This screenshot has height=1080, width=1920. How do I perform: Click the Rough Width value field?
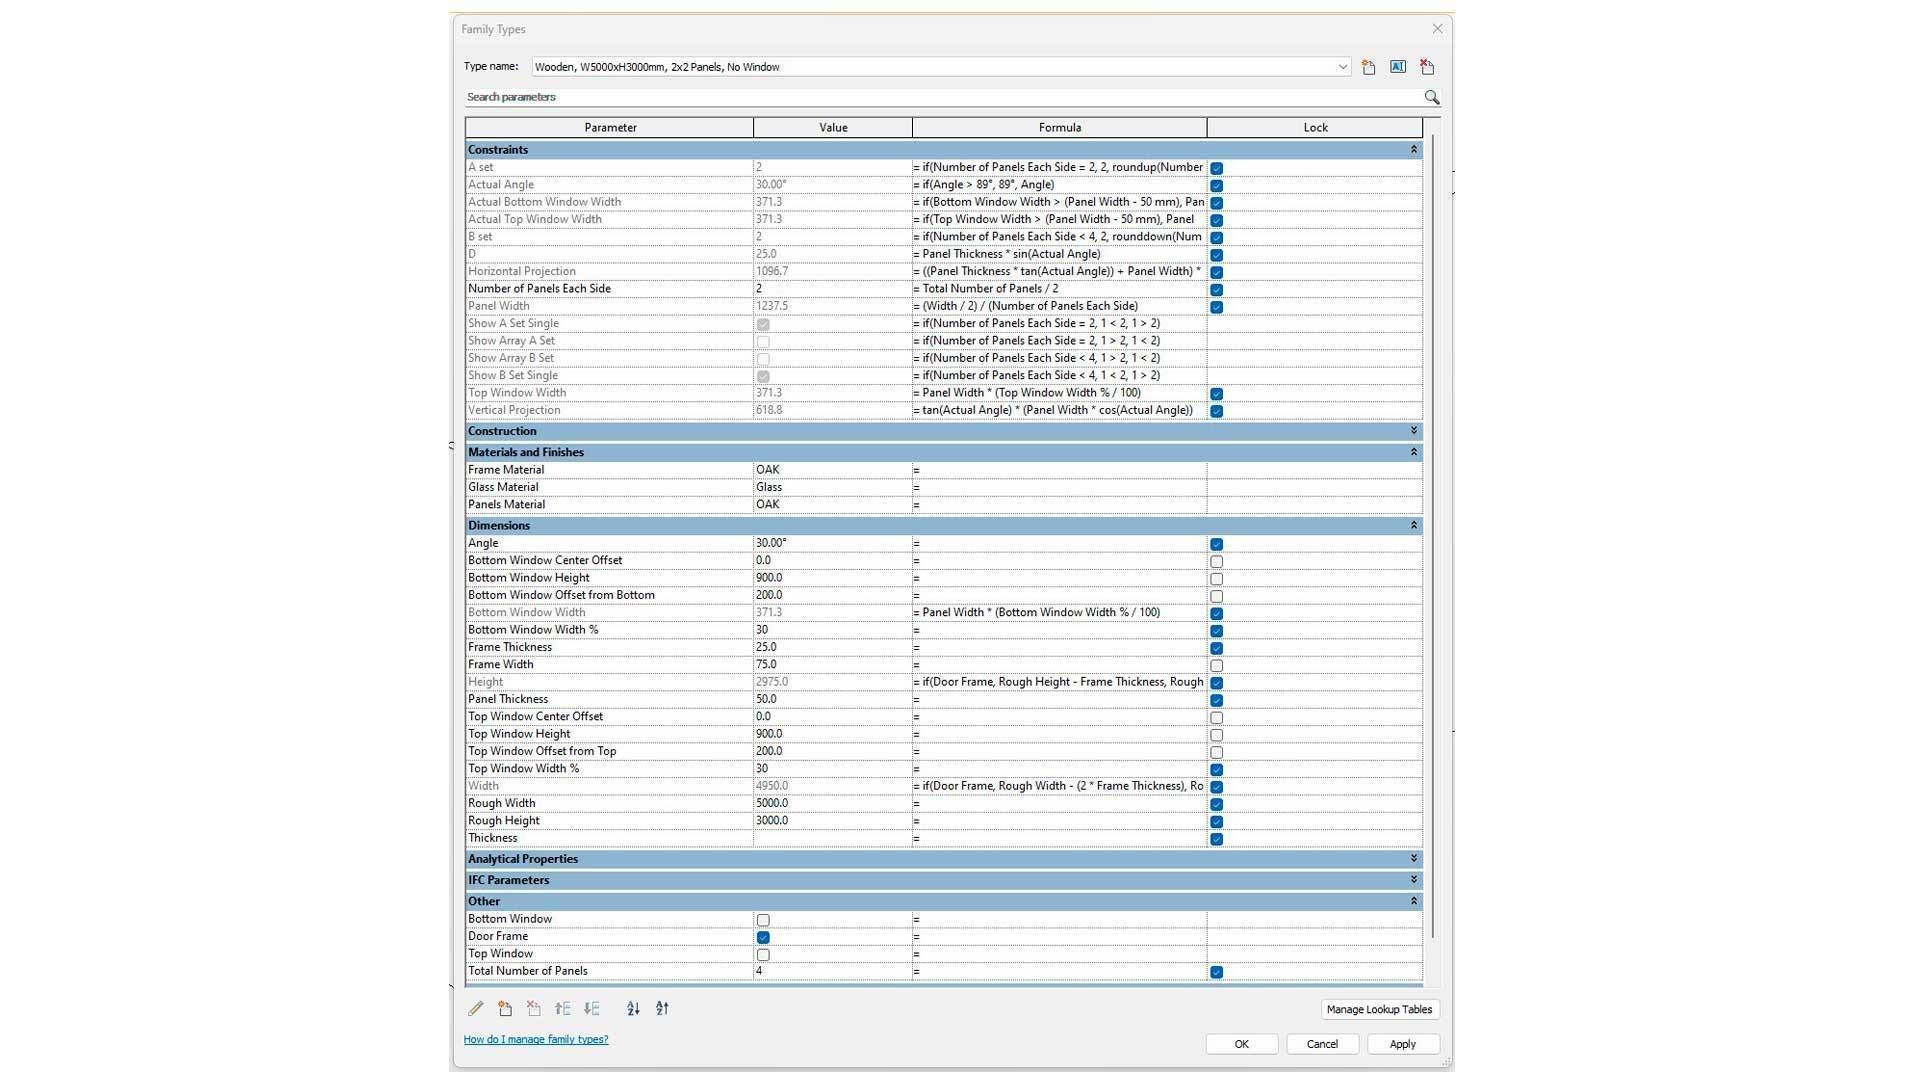tap(831, 803)
